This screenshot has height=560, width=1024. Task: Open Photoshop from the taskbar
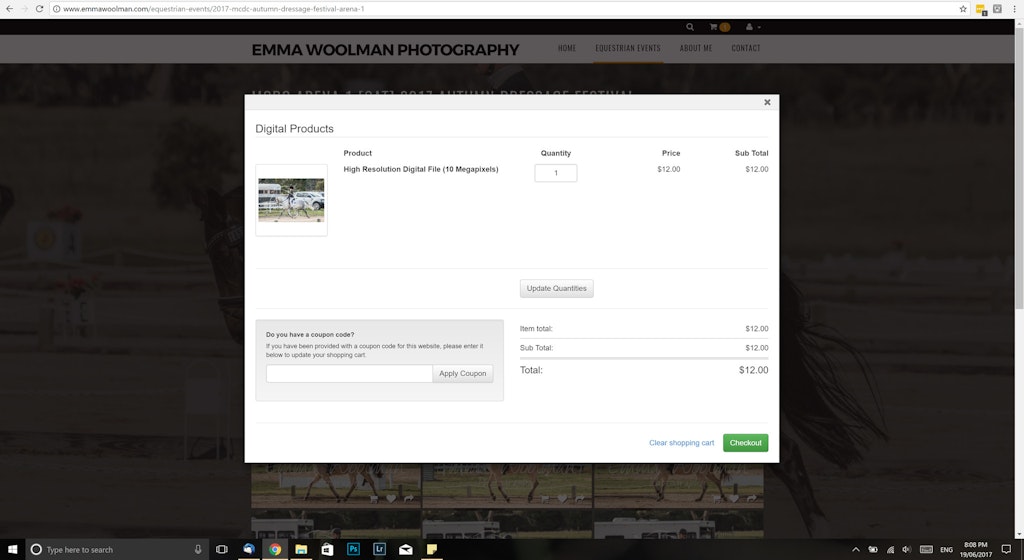pos(353,550)
